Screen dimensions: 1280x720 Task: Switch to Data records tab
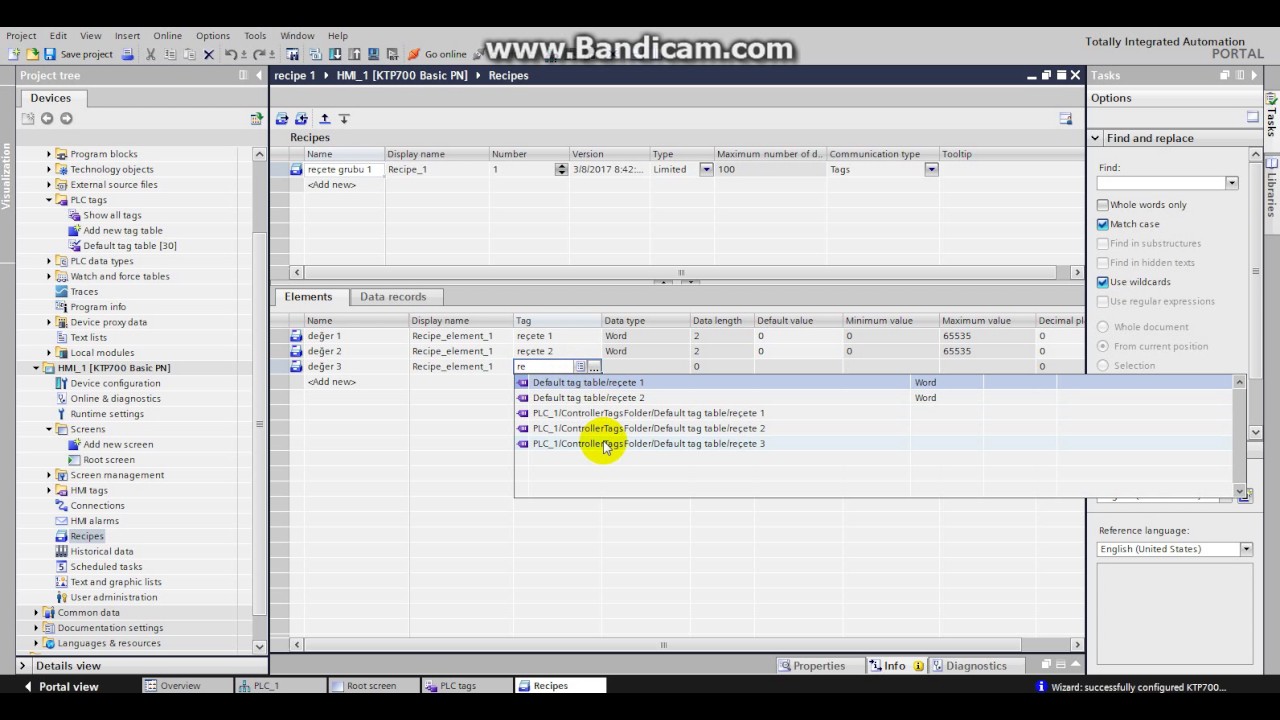pos(393,297)
